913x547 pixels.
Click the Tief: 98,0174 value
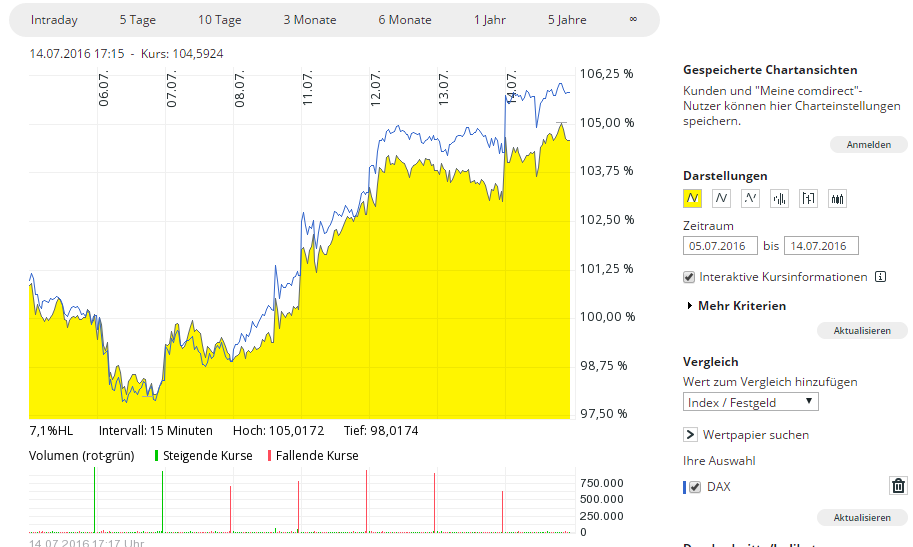[x=381, y=430]
